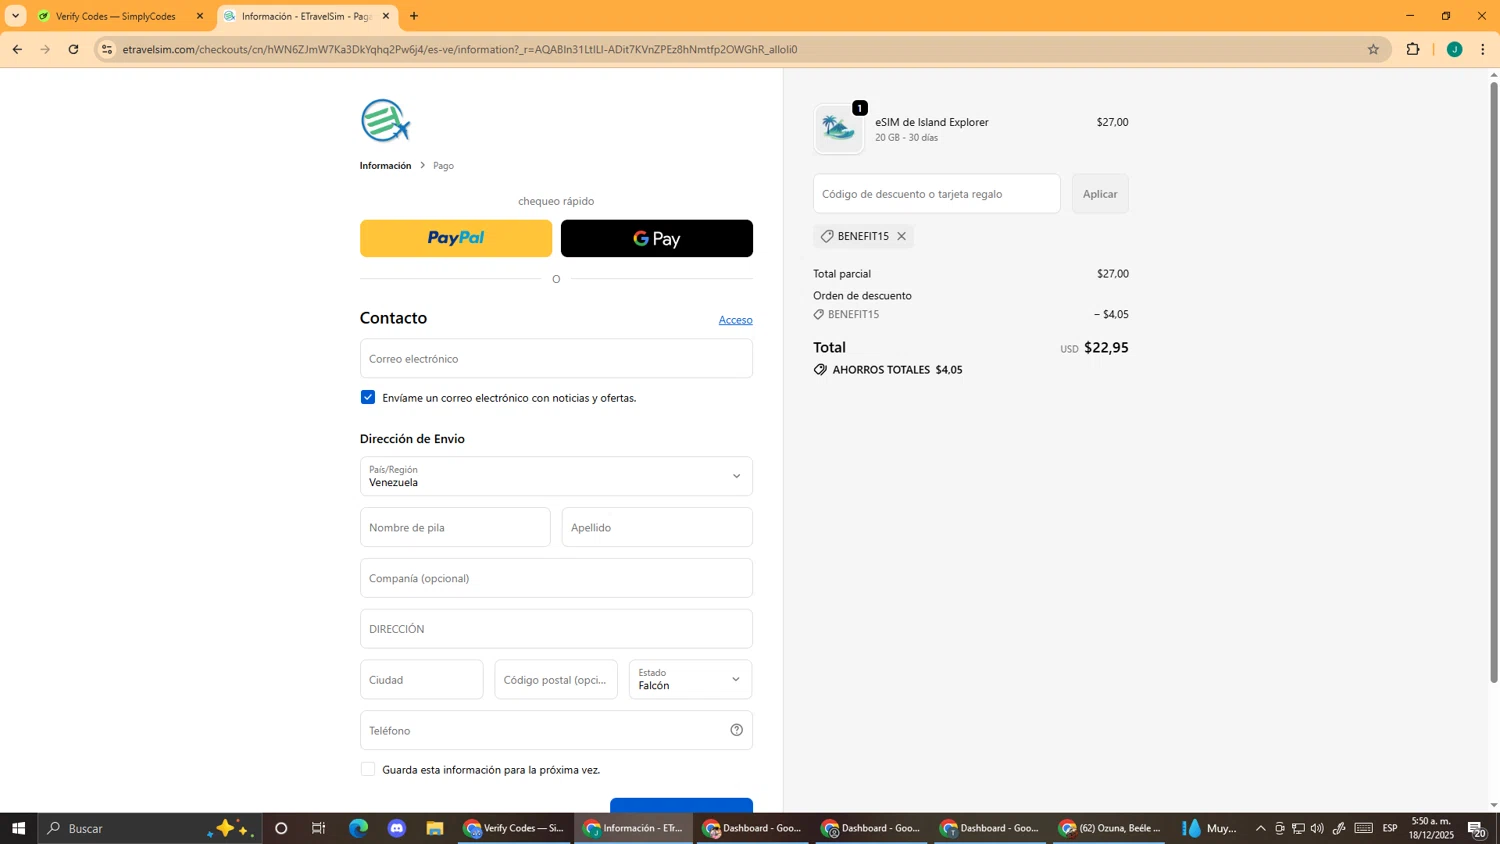This screenshot has height=844, width=1500.
Task: Switch to Verify Codes — SimplyCodes tab
Action: click(121, 16)
